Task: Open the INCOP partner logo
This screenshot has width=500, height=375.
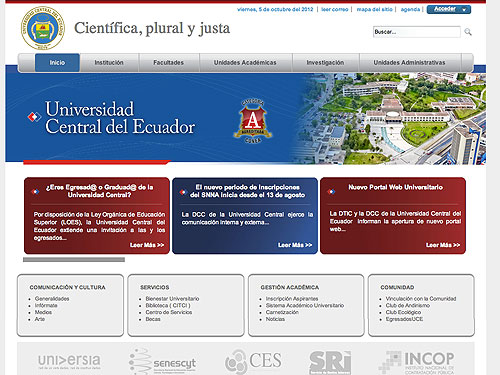Action: 416,363
